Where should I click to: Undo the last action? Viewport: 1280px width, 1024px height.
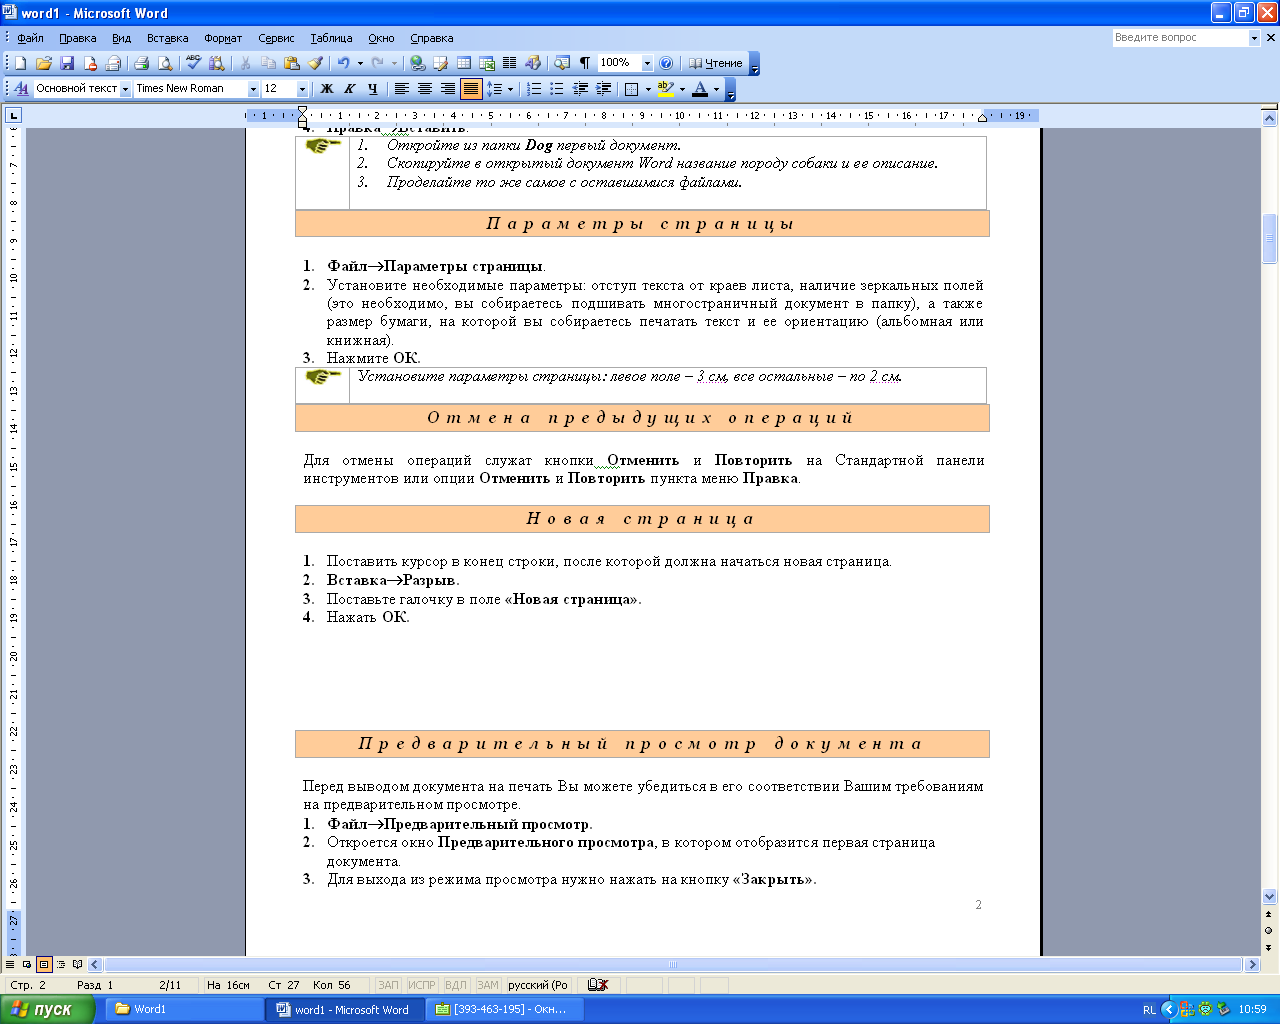(343, 63)
